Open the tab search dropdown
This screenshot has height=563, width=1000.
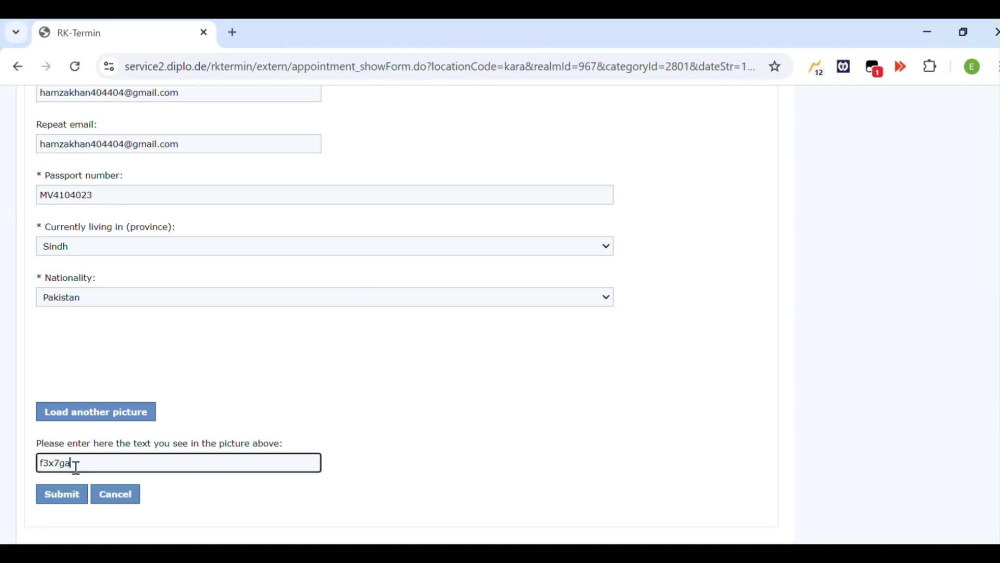(16, 33)
